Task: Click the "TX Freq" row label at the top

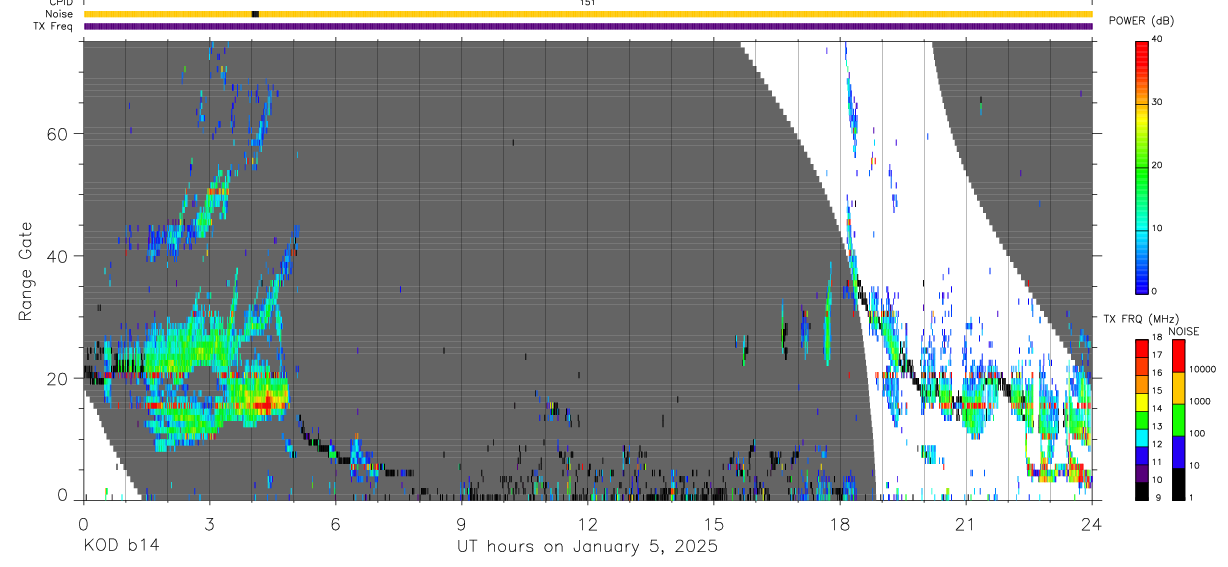Action: pos(55,26)
